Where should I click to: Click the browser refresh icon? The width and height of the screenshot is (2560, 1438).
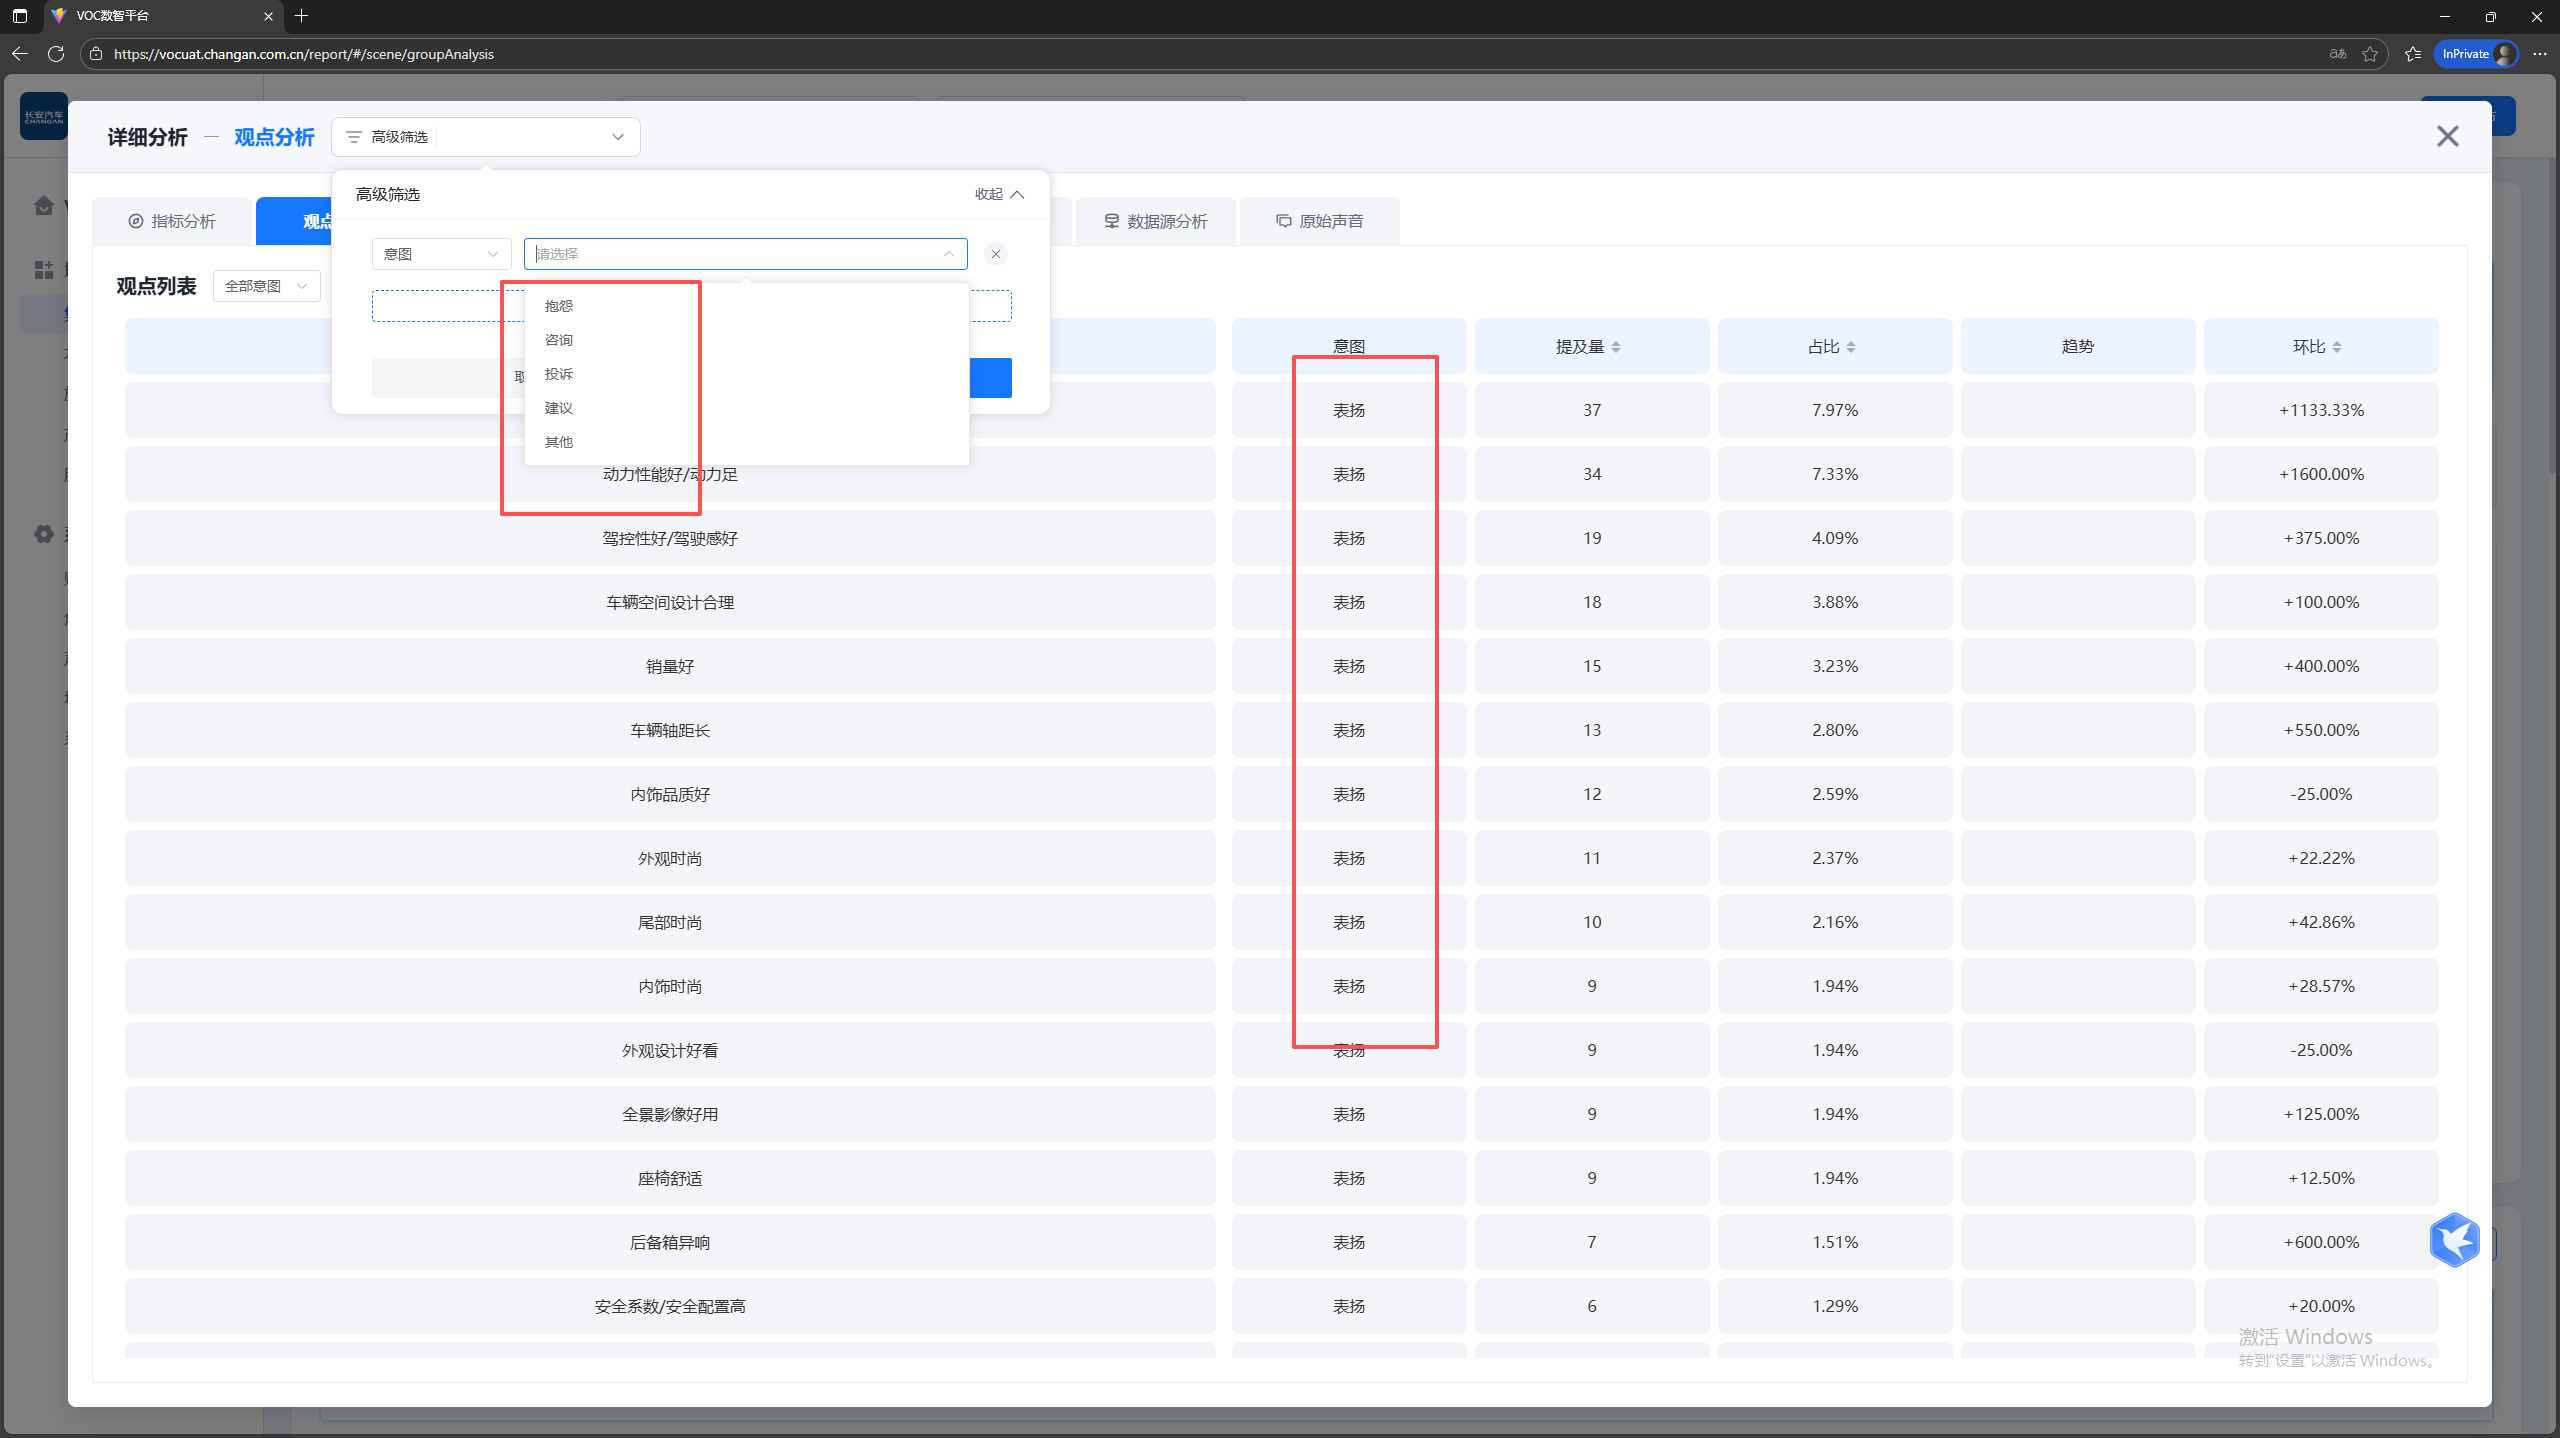(56, 54)
